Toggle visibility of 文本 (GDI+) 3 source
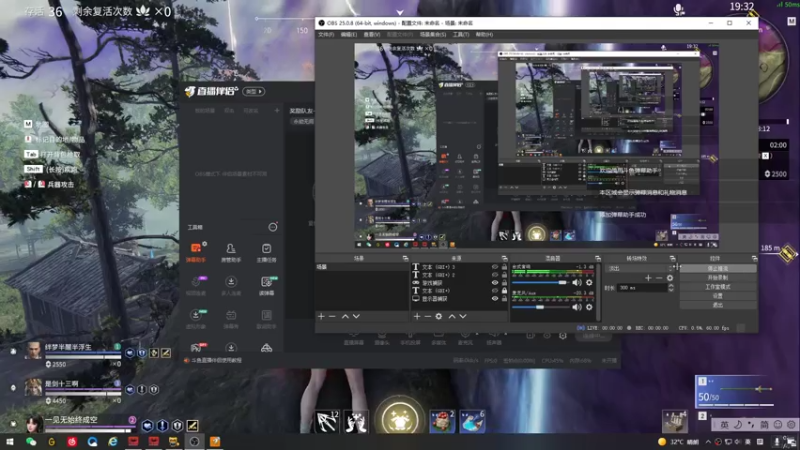 [x=495, y=267]
